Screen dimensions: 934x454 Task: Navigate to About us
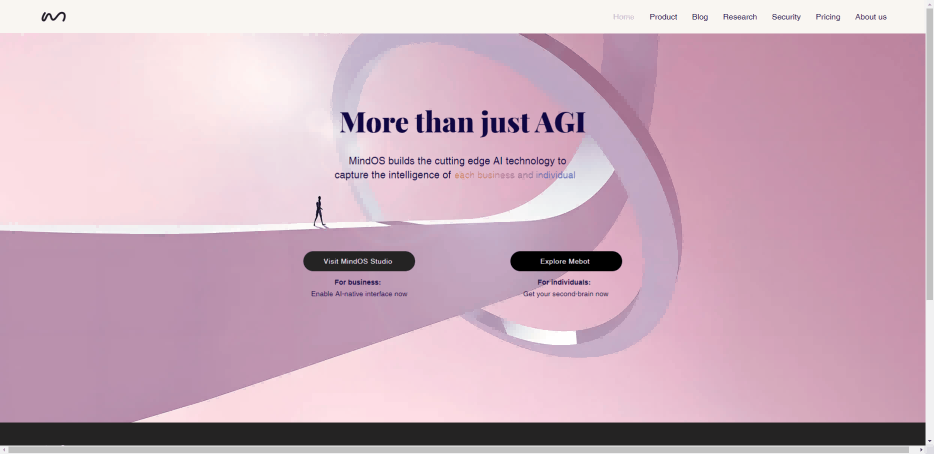tap(871, 17)
